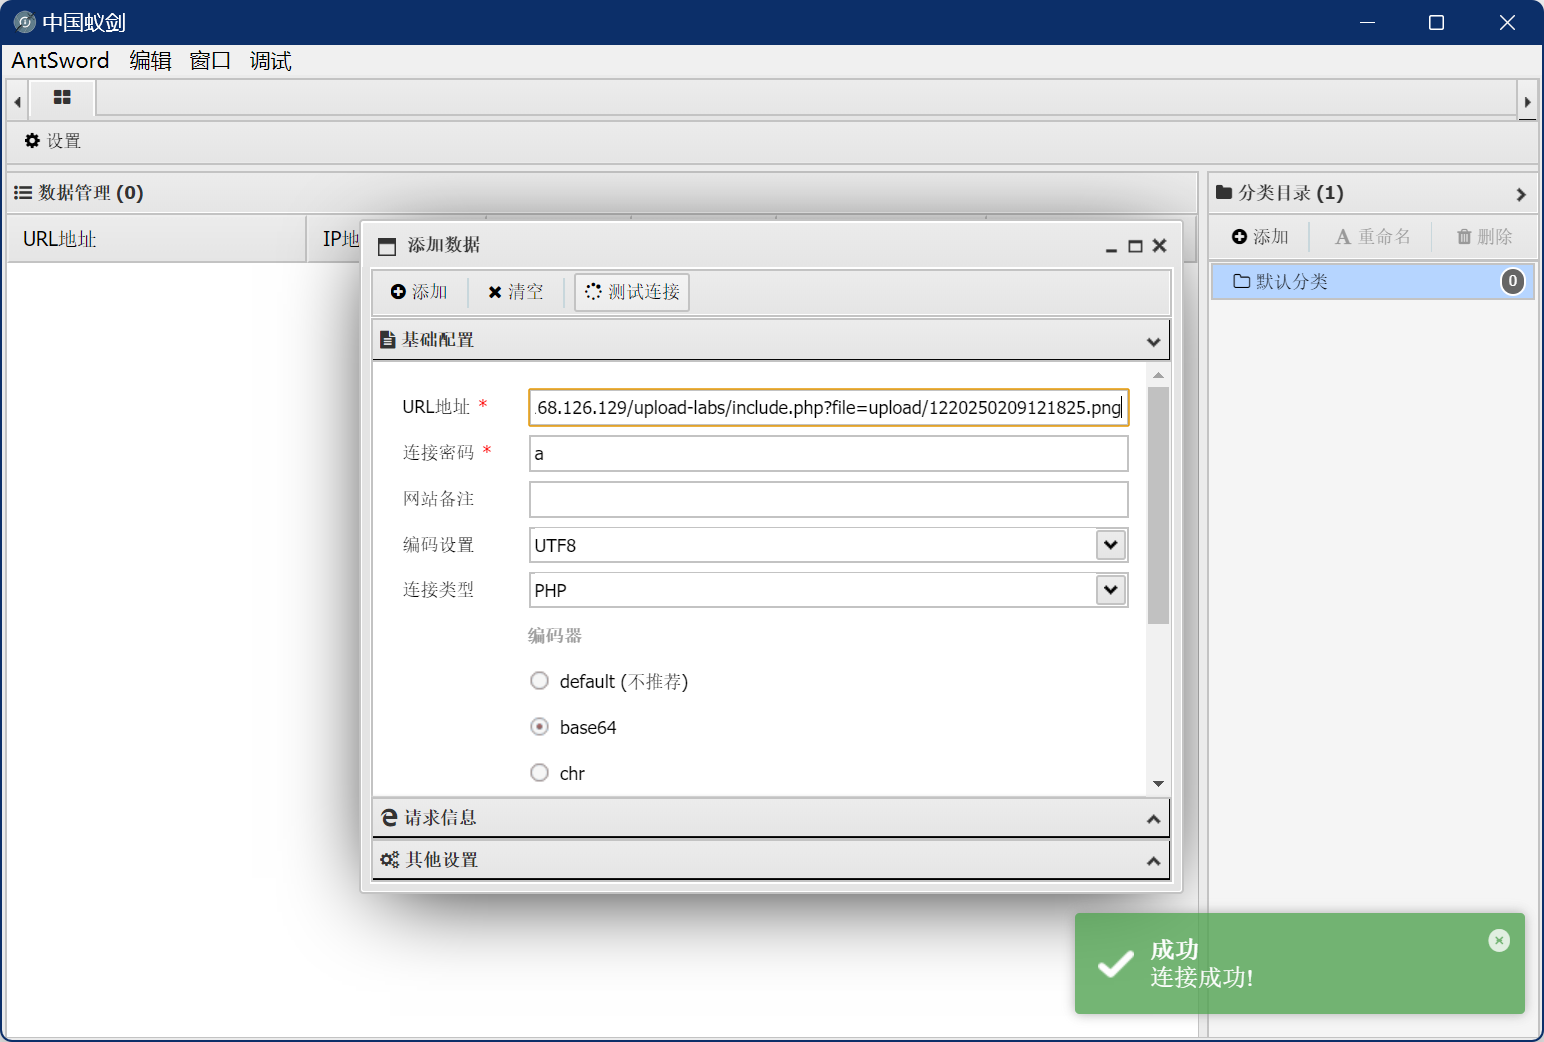
Task: Click the 数据管理 (0) panel header
Action: pos(602,193)
